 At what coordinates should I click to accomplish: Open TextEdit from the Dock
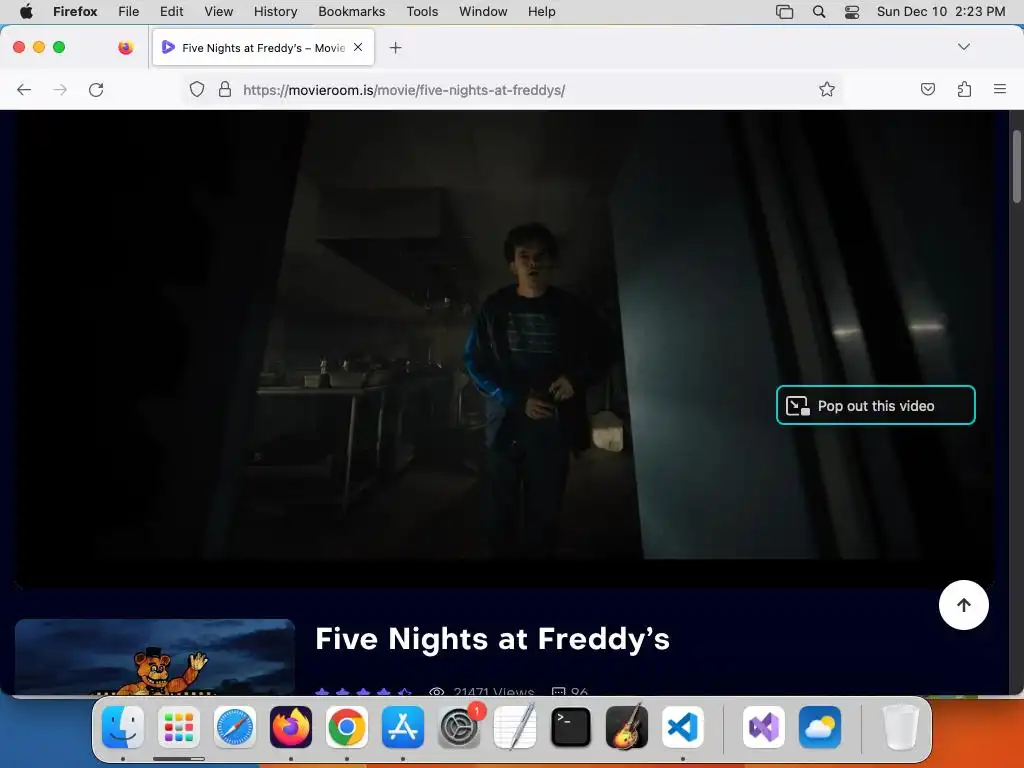pyautogui.click(x=515, y=727)
